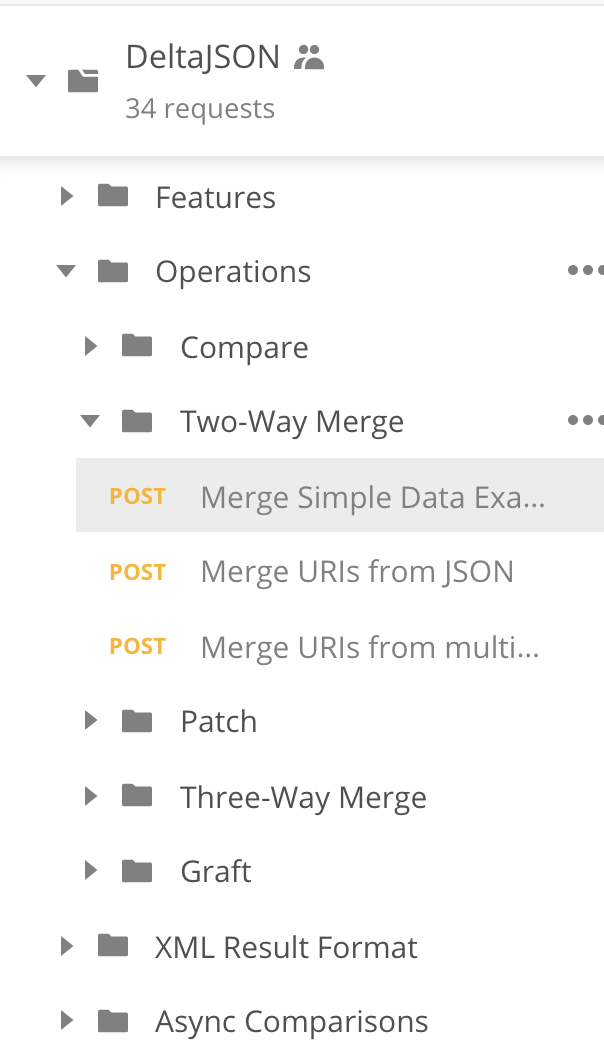Expand the Features folder arrow
Viewport: 604px width, 1044px height.
67,196
